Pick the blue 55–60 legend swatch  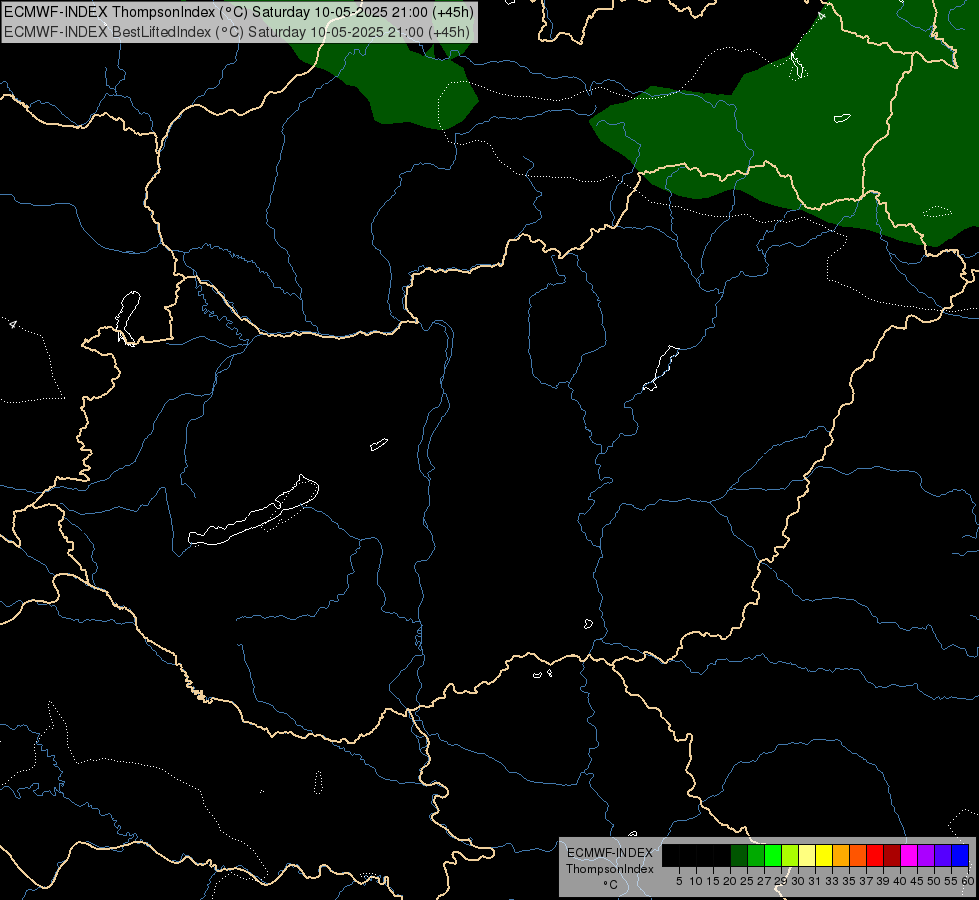tap(960, 855)
